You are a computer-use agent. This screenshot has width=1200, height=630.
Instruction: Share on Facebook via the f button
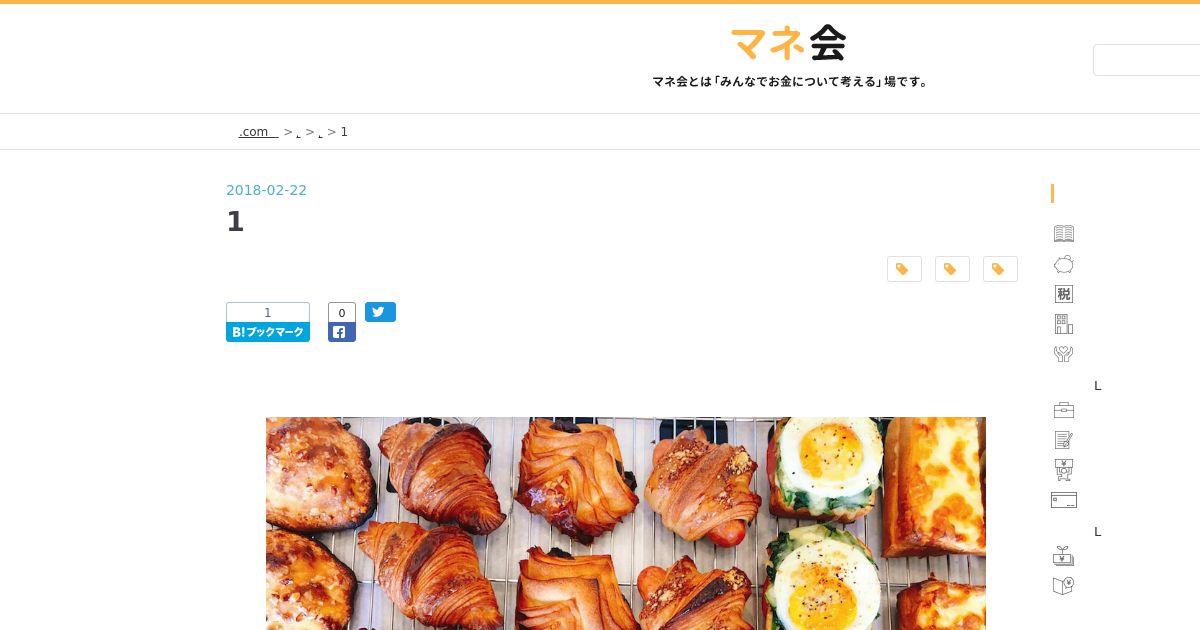[341, 332]
